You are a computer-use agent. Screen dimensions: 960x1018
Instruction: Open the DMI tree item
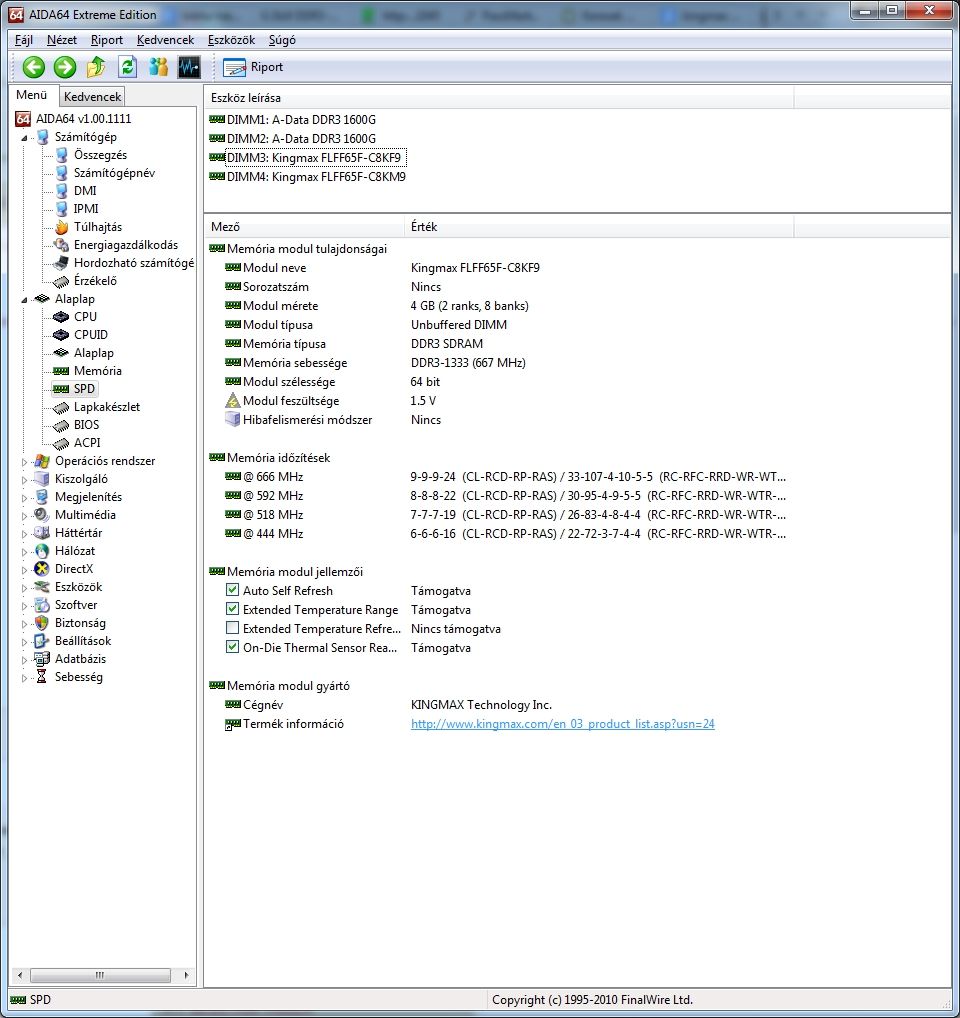tap(85, 191)
